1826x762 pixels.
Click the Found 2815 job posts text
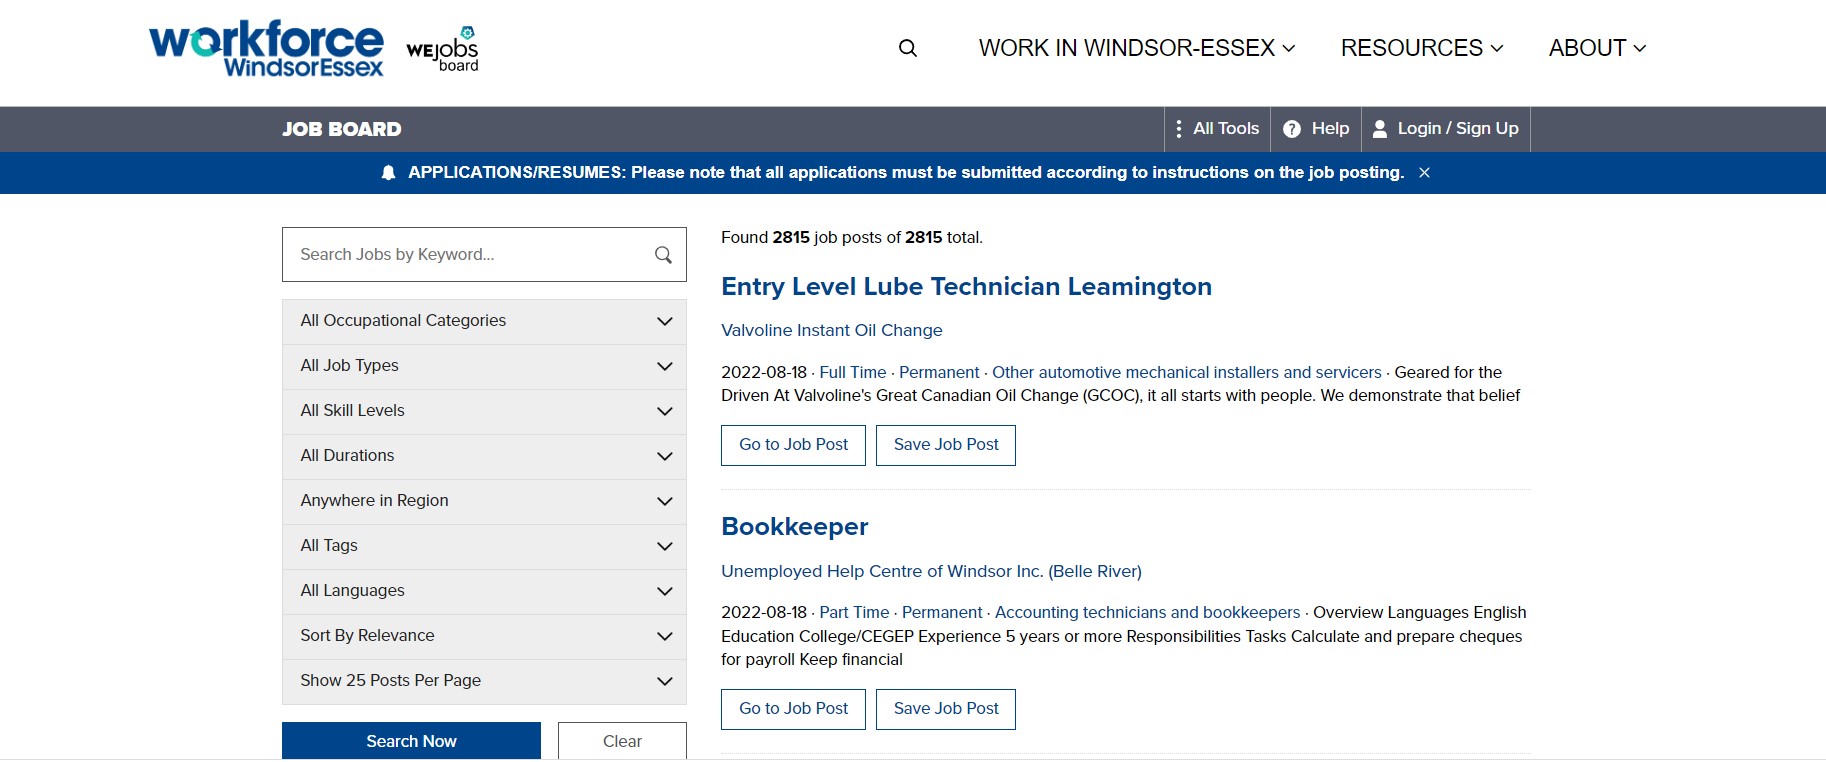pyautogui.click(x=852, y=237)
